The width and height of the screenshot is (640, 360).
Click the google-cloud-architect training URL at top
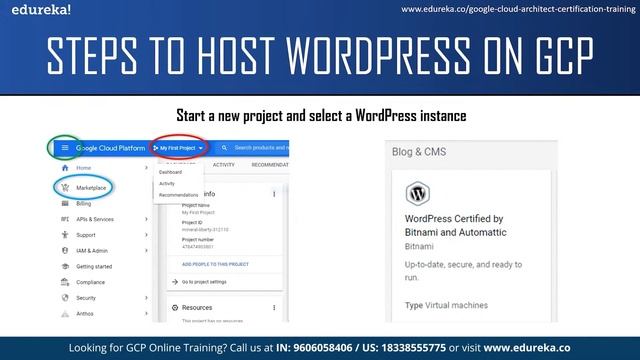[518, 9]
